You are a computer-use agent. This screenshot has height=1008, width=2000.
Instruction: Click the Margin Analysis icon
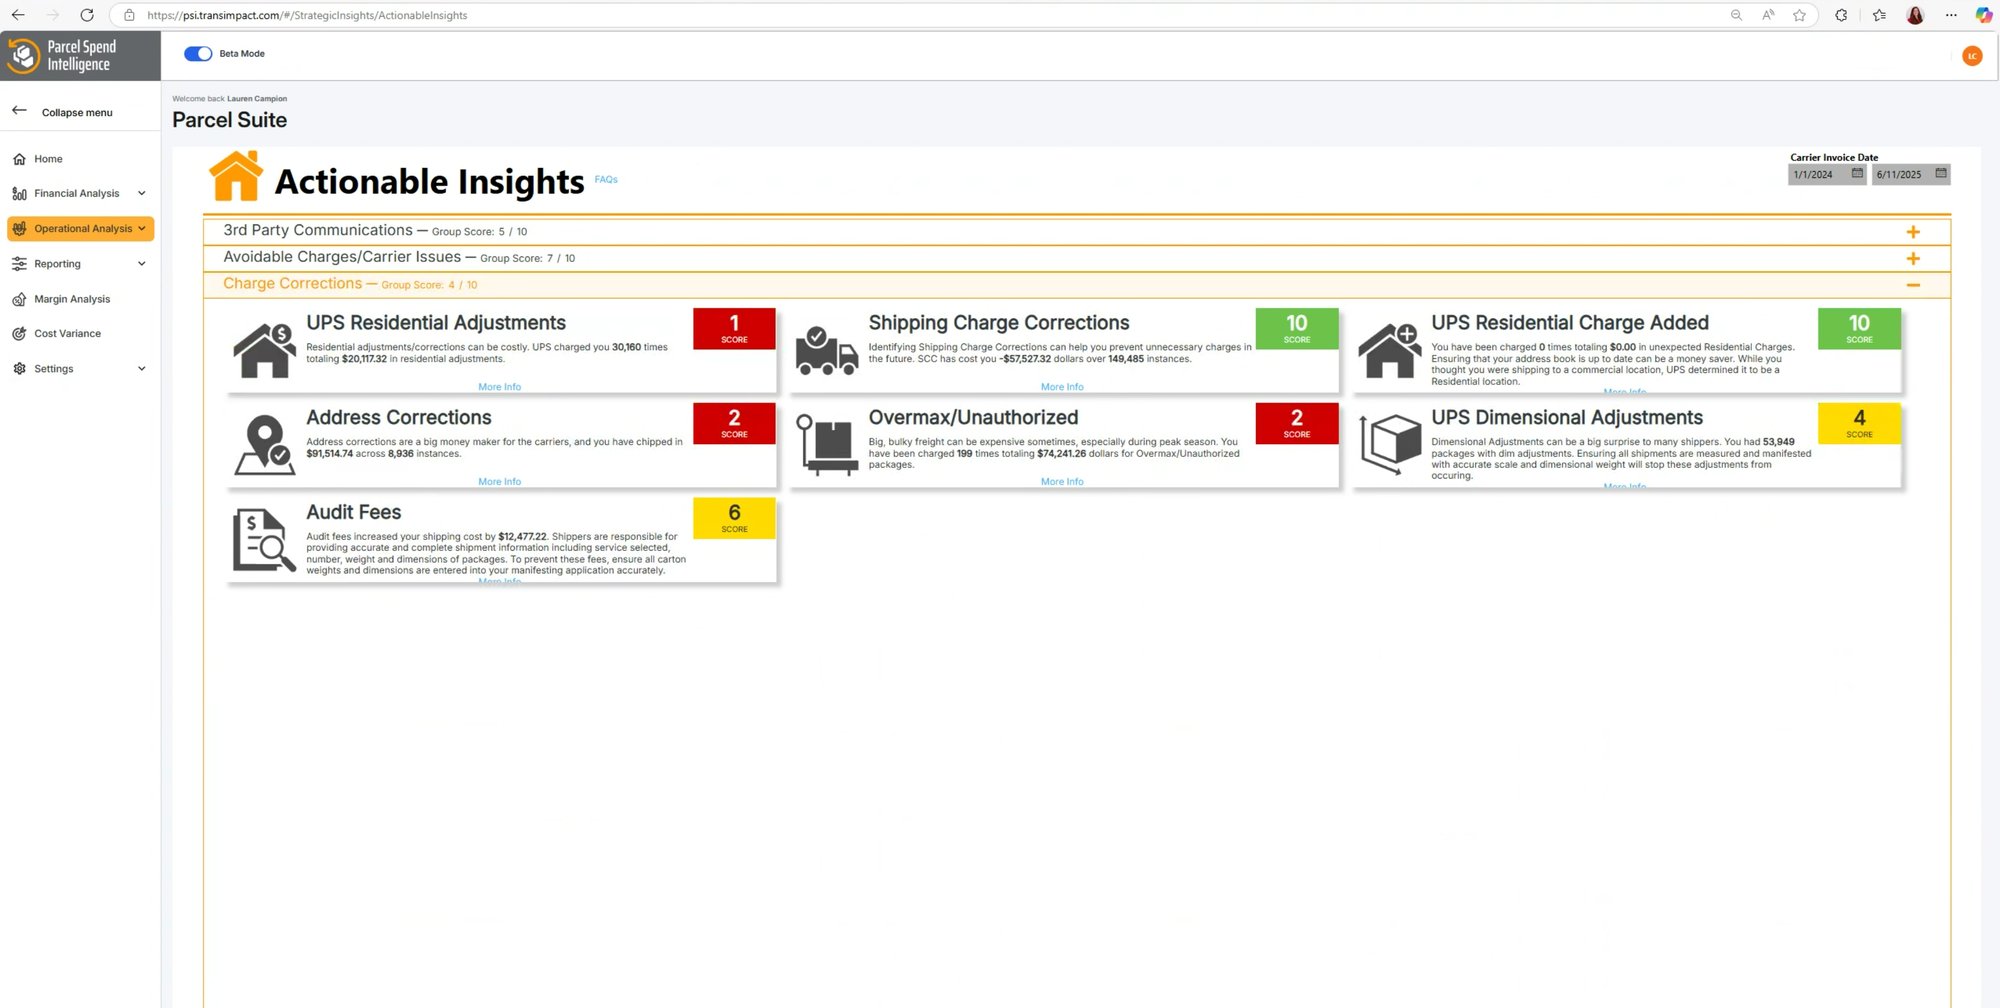tap(19, 299)
